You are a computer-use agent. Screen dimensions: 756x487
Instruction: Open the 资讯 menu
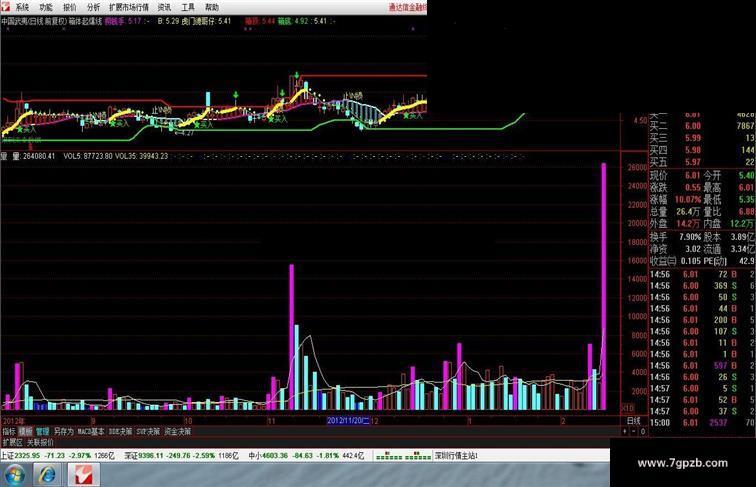click(164, 7)
